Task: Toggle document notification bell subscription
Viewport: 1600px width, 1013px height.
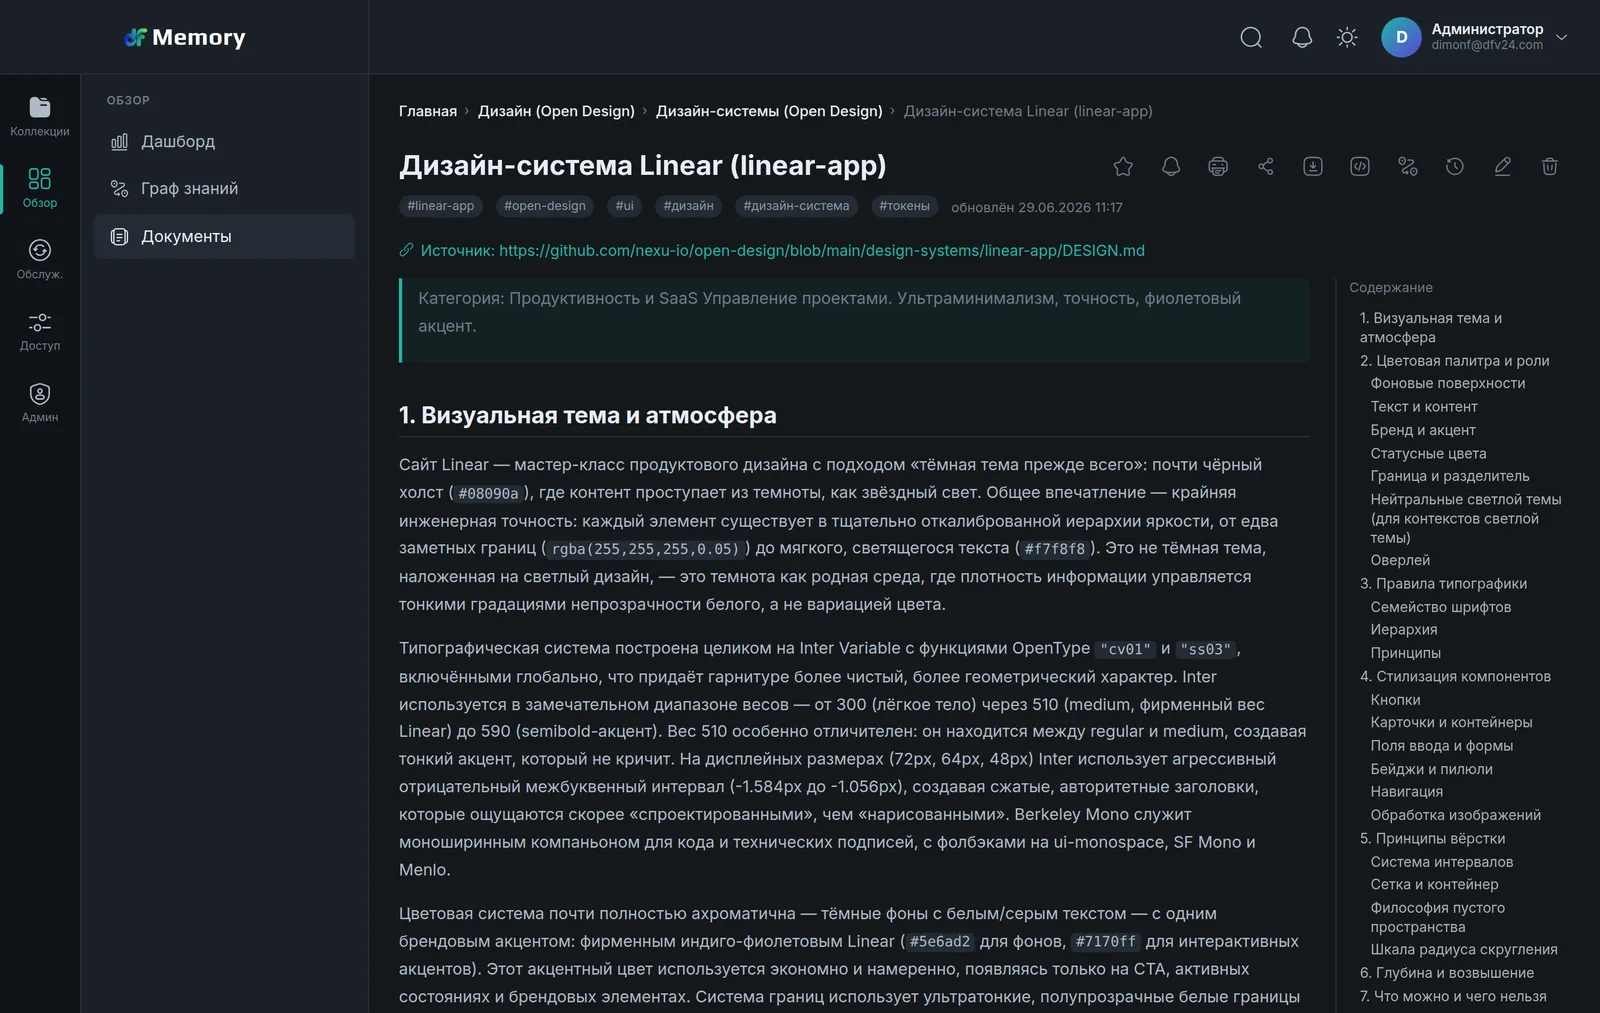Action: pos(1171,167)
